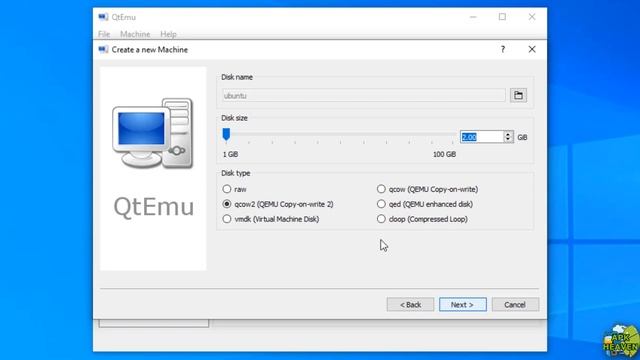Click the Disk name text field
The height and width of the screenshot is (360, 640).
tap(364, 96)
